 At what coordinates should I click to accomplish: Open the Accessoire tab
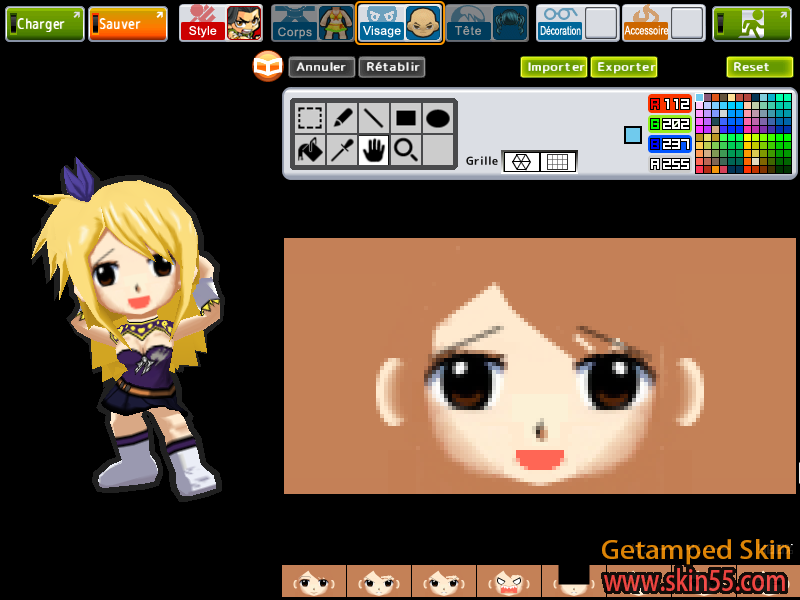(x=646, y=23)
